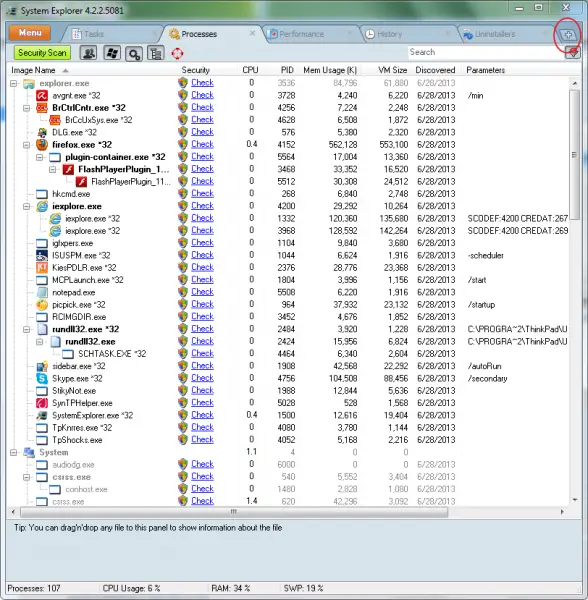Screen dimensions: 588x600
Task: Collapse the explorer.exe tree node
Action: (x=14, y=83)
